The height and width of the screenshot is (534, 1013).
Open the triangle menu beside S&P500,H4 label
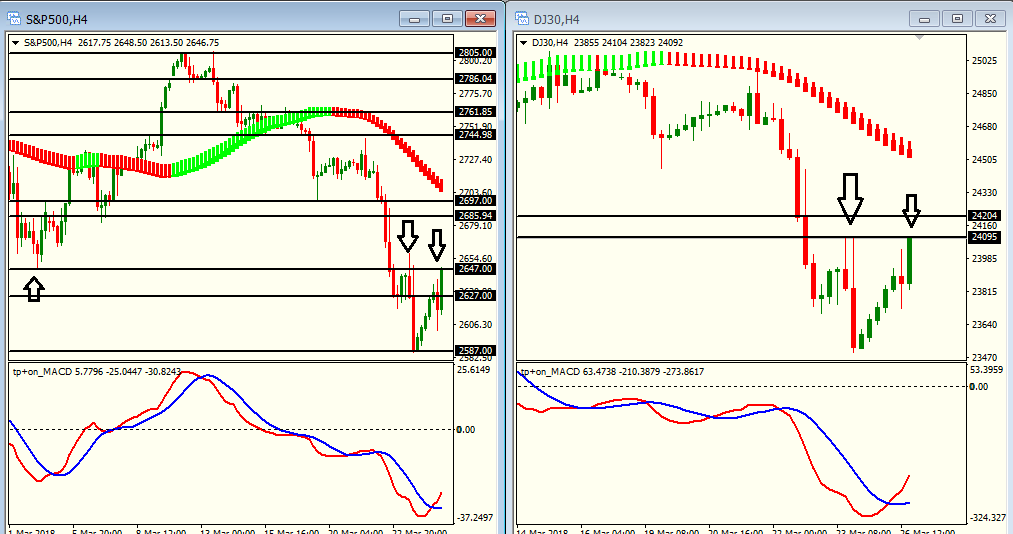coord(16,43)
